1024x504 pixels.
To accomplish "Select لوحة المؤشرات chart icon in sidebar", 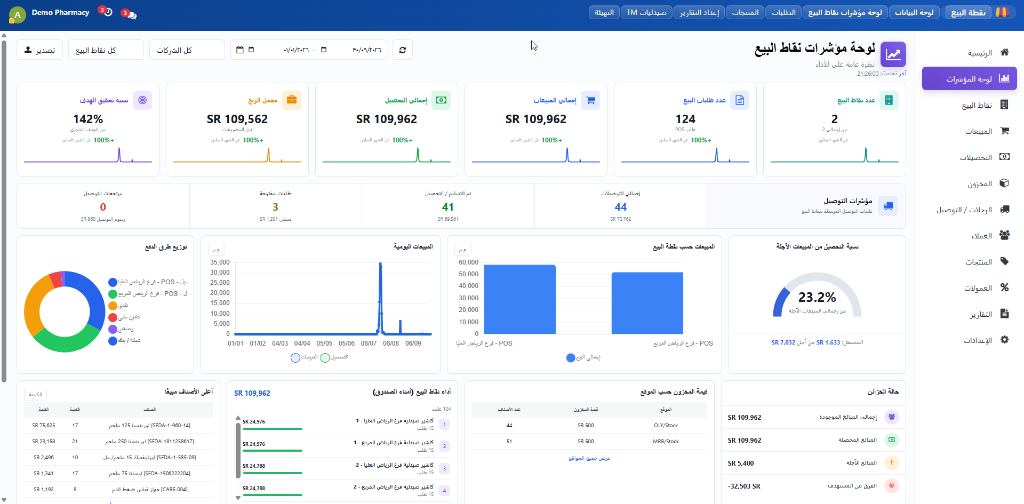I will tap(1004, 78).
